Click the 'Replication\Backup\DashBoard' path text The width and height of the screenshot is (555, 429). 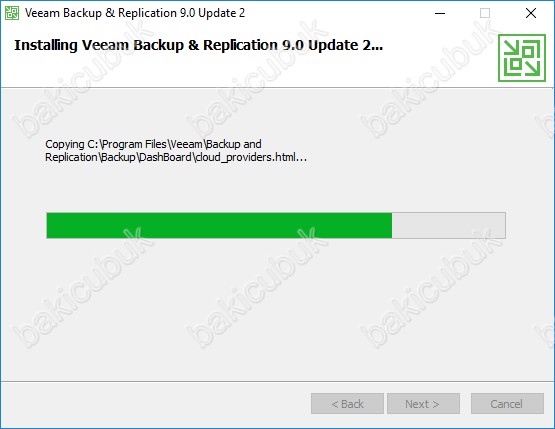118,157
